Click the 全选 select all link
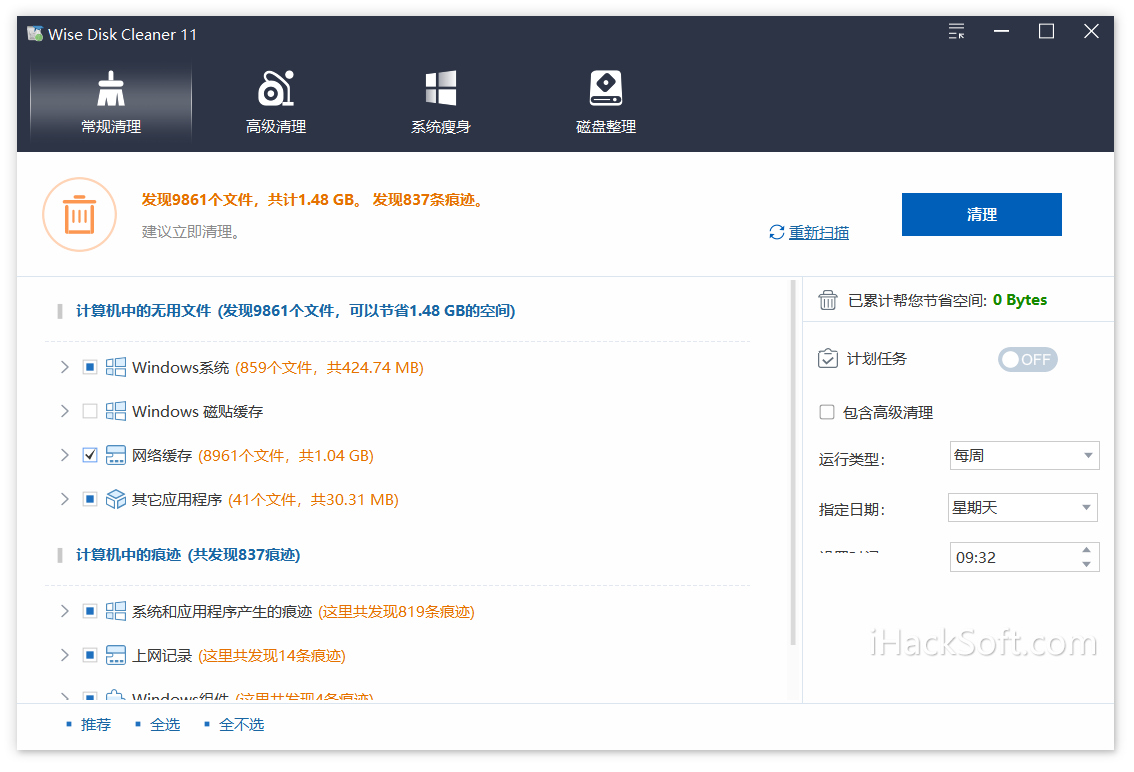1134x772 pixels. (x=165, y=724)
